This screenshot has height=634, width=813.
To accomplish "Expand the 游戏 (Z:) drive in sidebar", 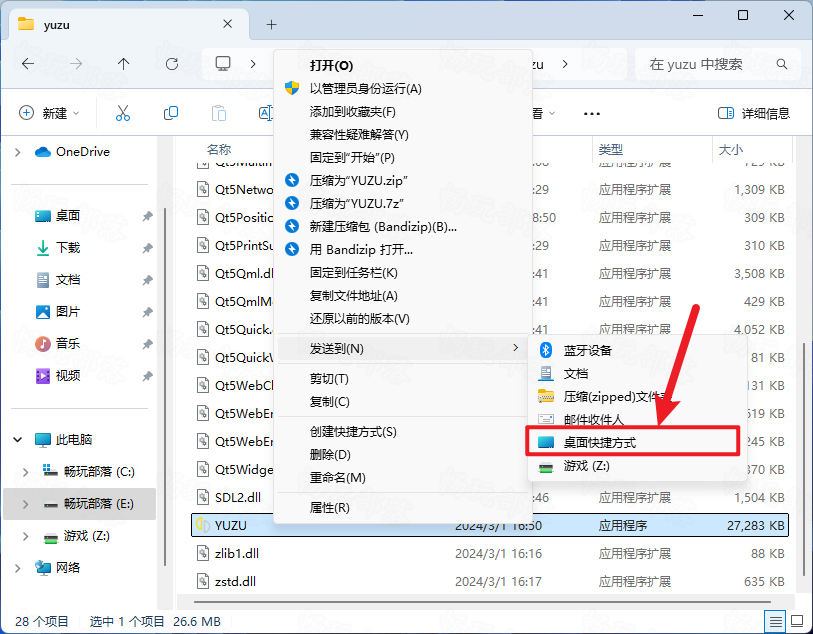I will pyautogui.click(x=25, y=536).
